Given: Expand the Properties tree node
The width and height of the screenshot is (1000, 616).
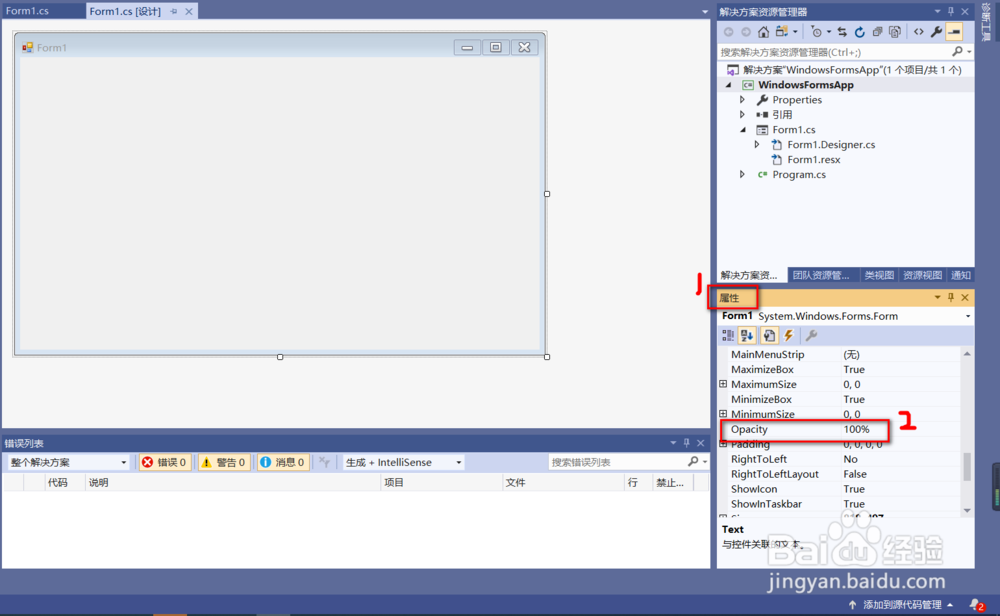Looking at the screenshot, I should point(742,99).
